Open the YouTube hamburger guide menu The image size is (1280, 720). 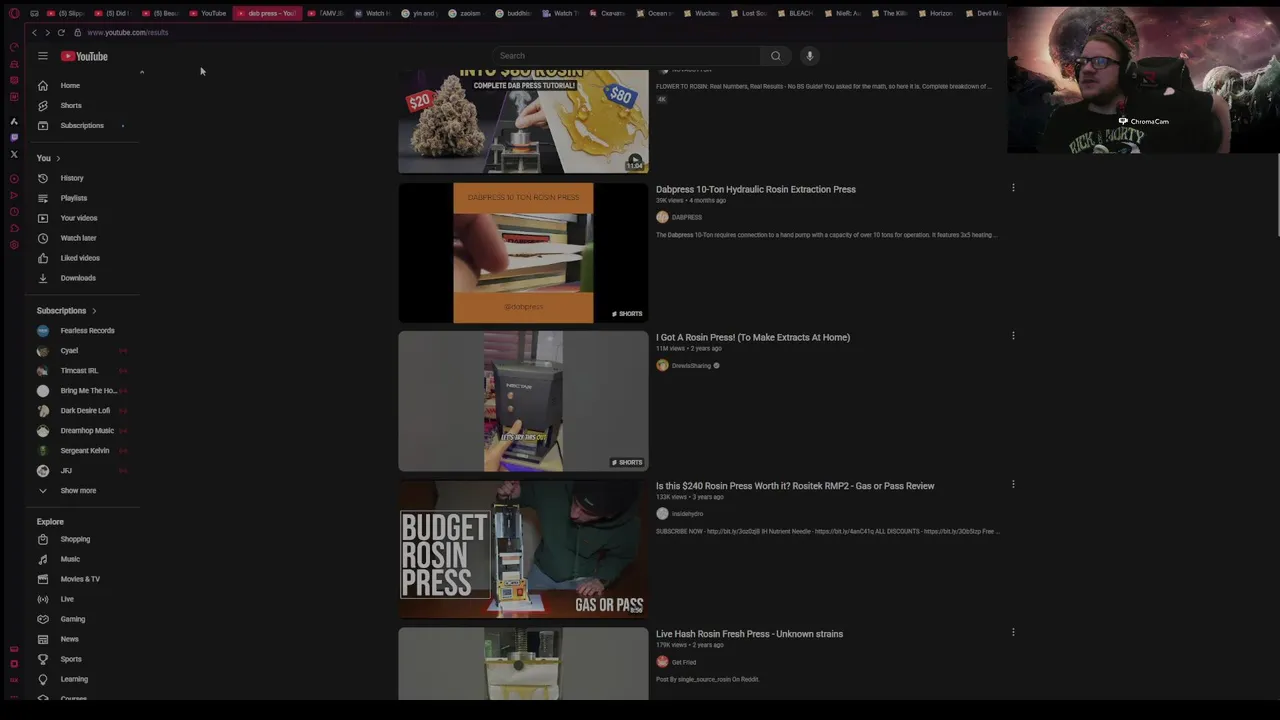(43, 56)
